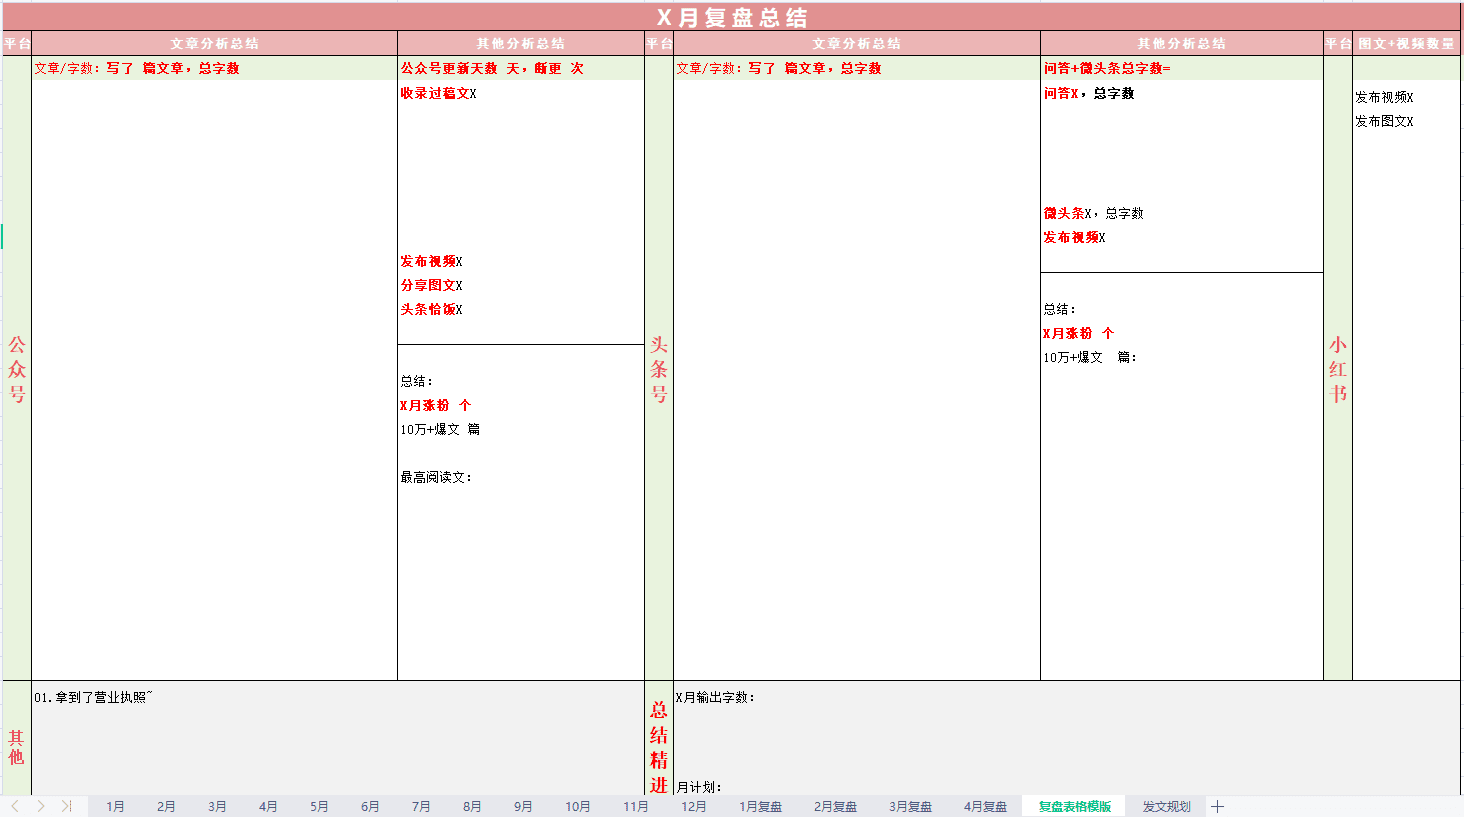The image size is (1464, 817).
Task: Open the 3月 sheet tab
Action: (x=217, y=806)
